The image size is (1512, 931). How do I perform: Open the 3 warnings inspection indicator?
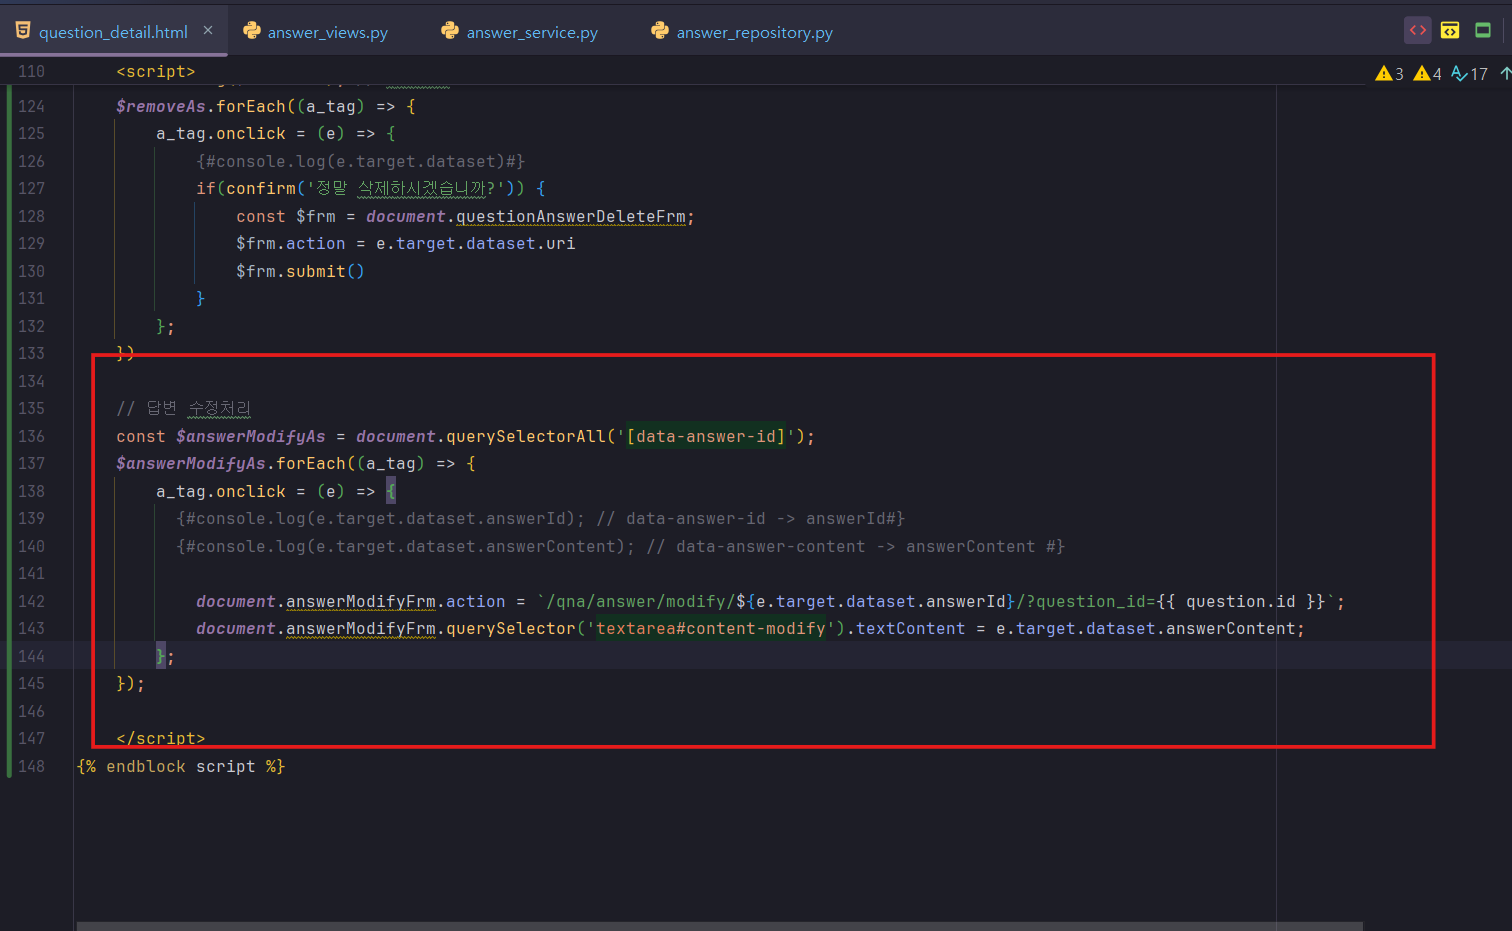click(x=1390, y=74)
